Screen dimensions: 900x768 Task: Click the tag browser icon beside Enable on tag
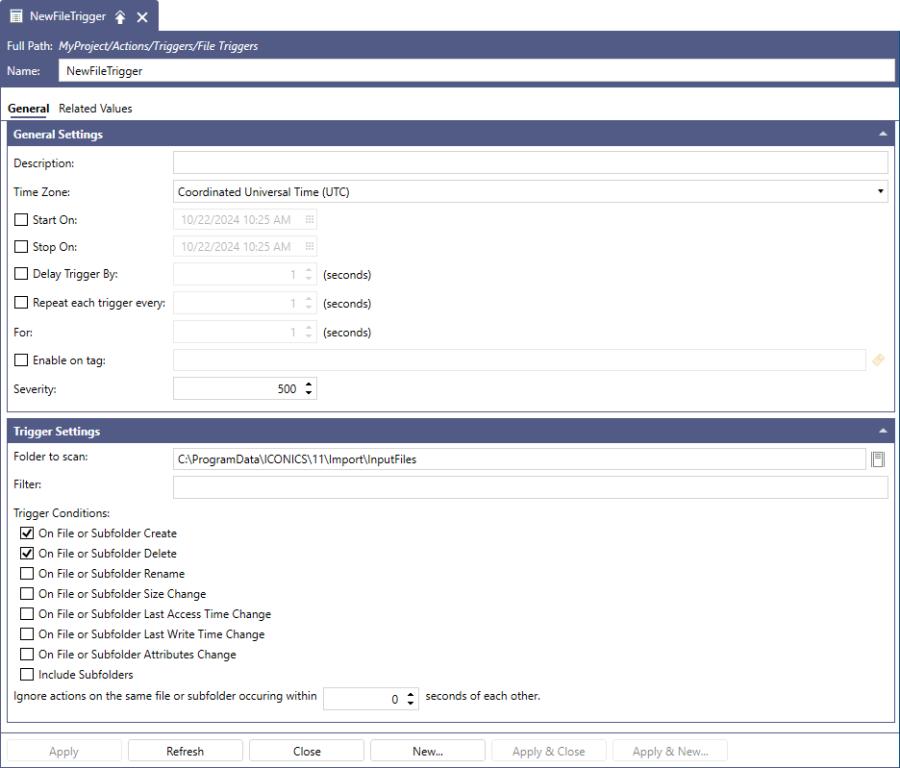click(878, 360)
